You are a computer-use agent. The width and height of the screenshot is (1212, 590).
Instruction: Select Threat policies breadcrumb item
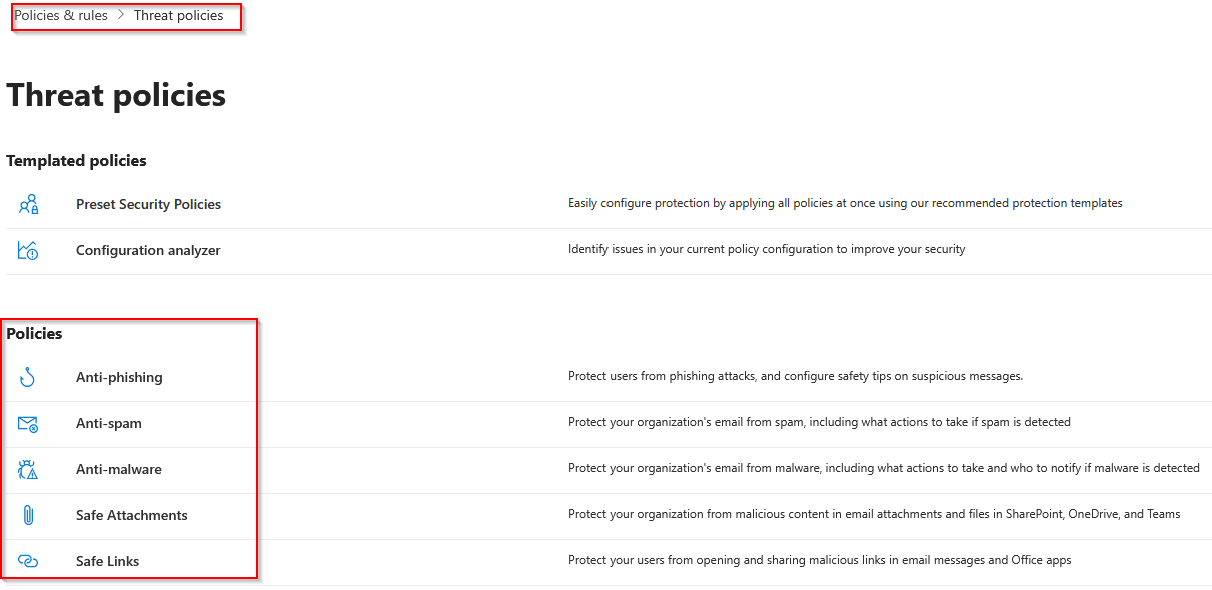click(179, 16)
